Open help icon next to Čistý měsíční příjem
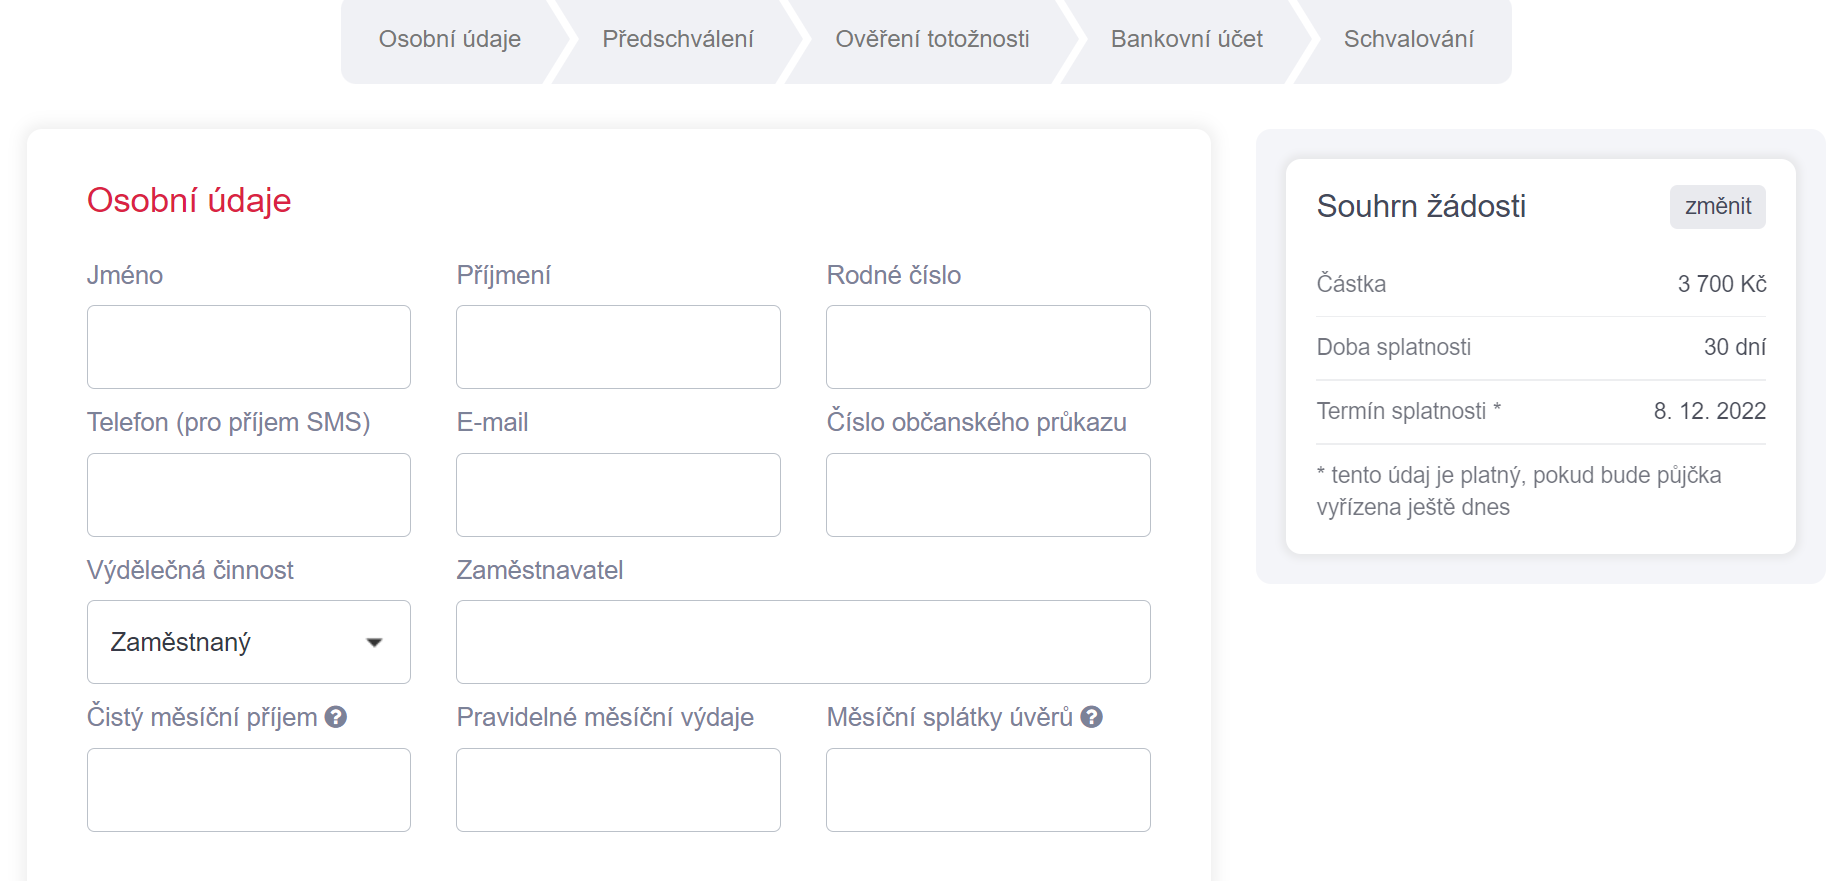Screen dimensions: 1835x881 point(336,717)
